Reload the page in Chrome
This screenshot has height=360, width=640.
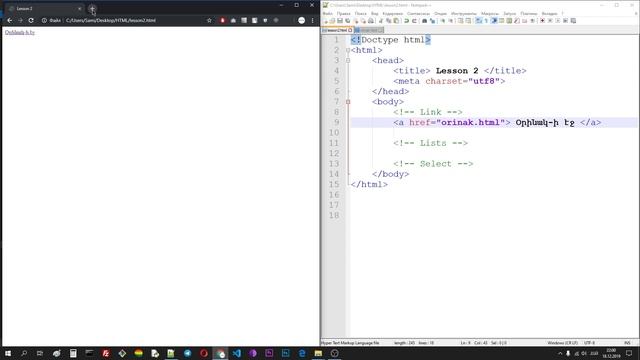pos(31,20)
